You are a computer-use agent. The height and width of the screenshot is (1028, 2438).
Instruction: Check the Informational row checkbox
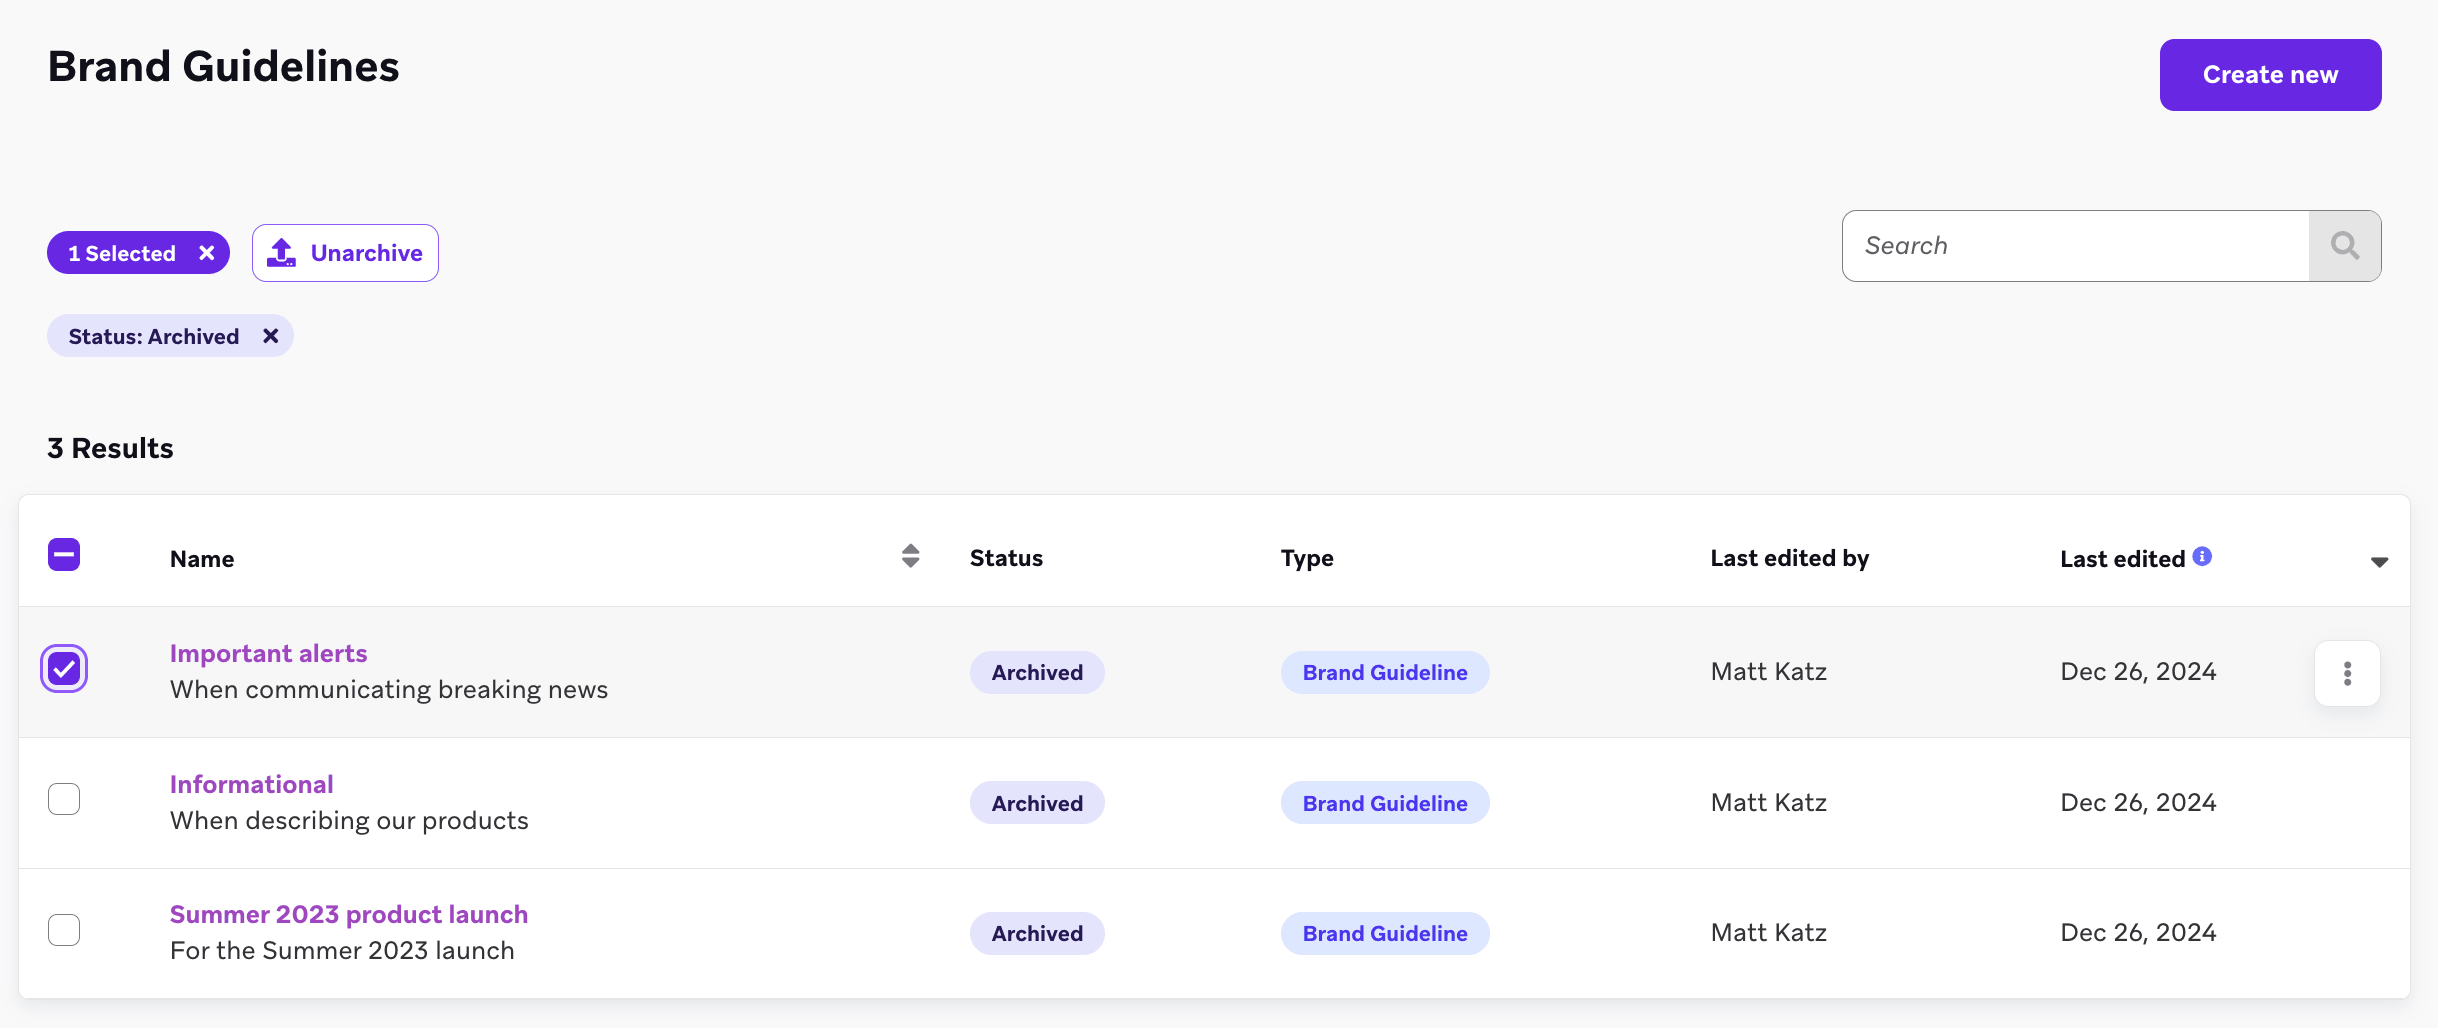[x=64, y=799]
